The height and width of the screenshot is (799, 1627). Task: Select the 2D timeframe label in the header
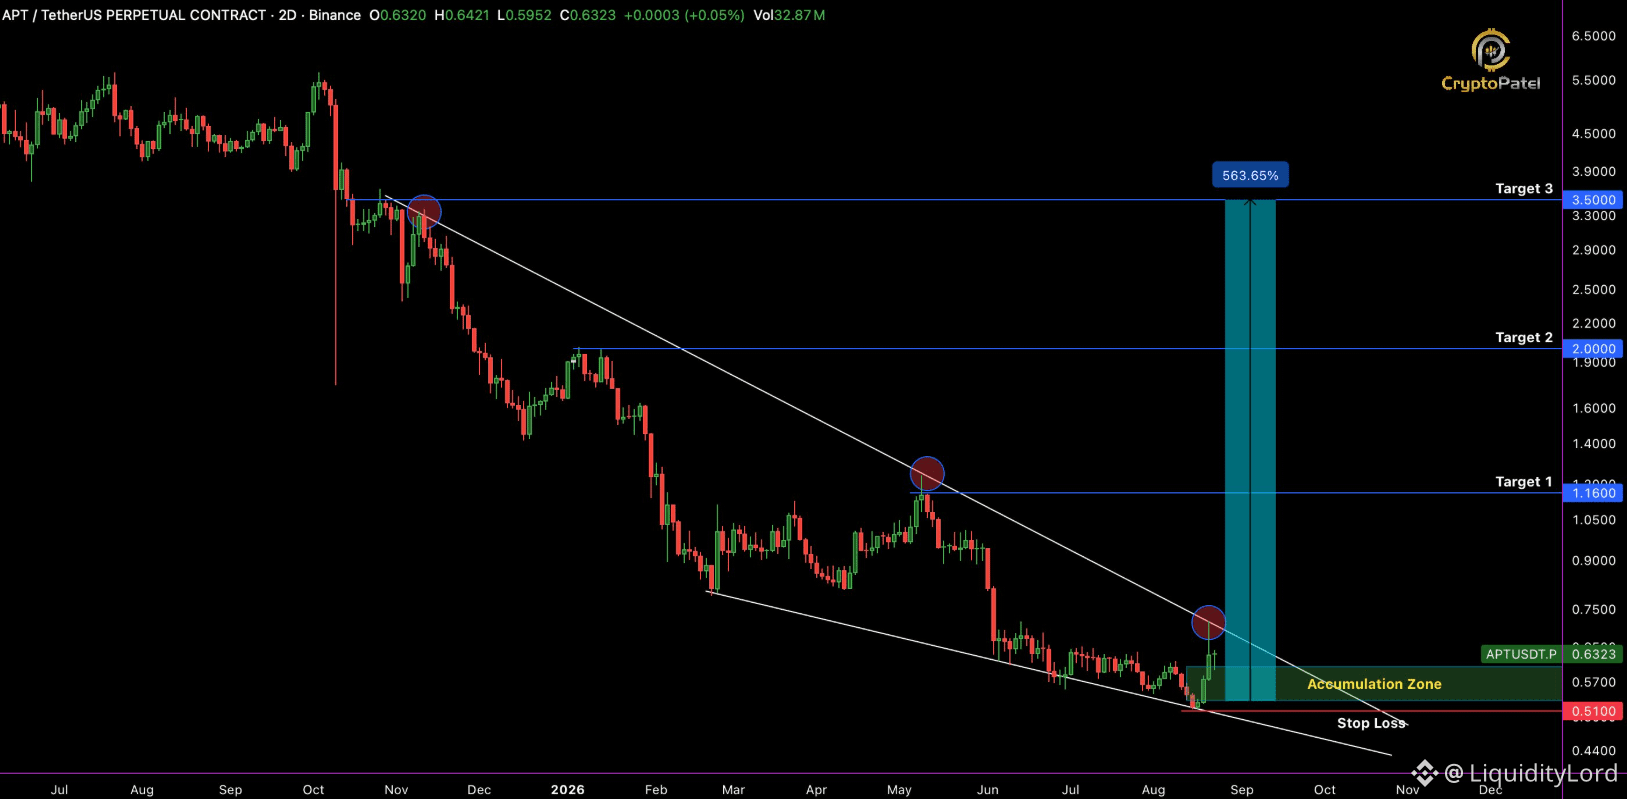(287, 15)
